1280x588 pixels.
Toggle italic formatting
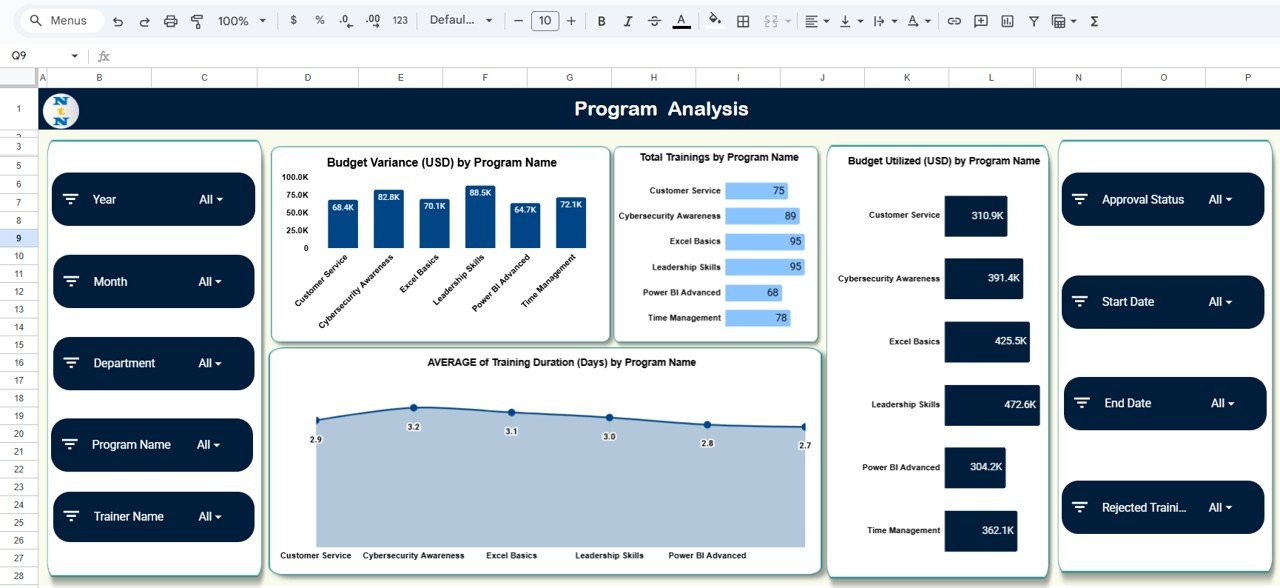pyautogui.click(x=628, y=20)
